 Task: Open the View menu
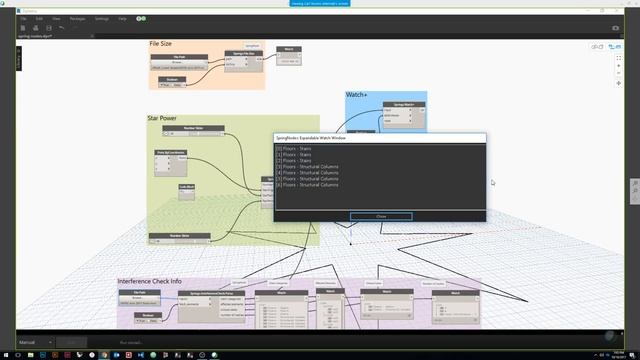56,19
